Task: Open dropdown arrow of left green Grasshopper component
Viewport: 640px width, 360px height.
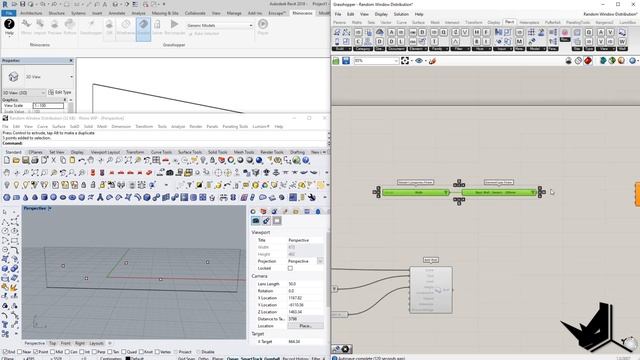Action: [x=446, y=192]
